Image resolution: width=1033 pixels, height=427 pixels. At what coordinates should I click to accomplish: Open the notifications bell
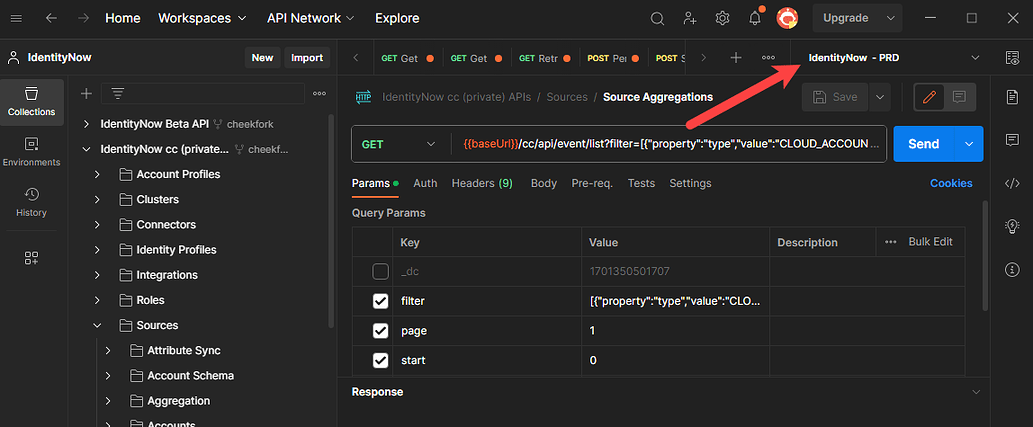[755, 18]
